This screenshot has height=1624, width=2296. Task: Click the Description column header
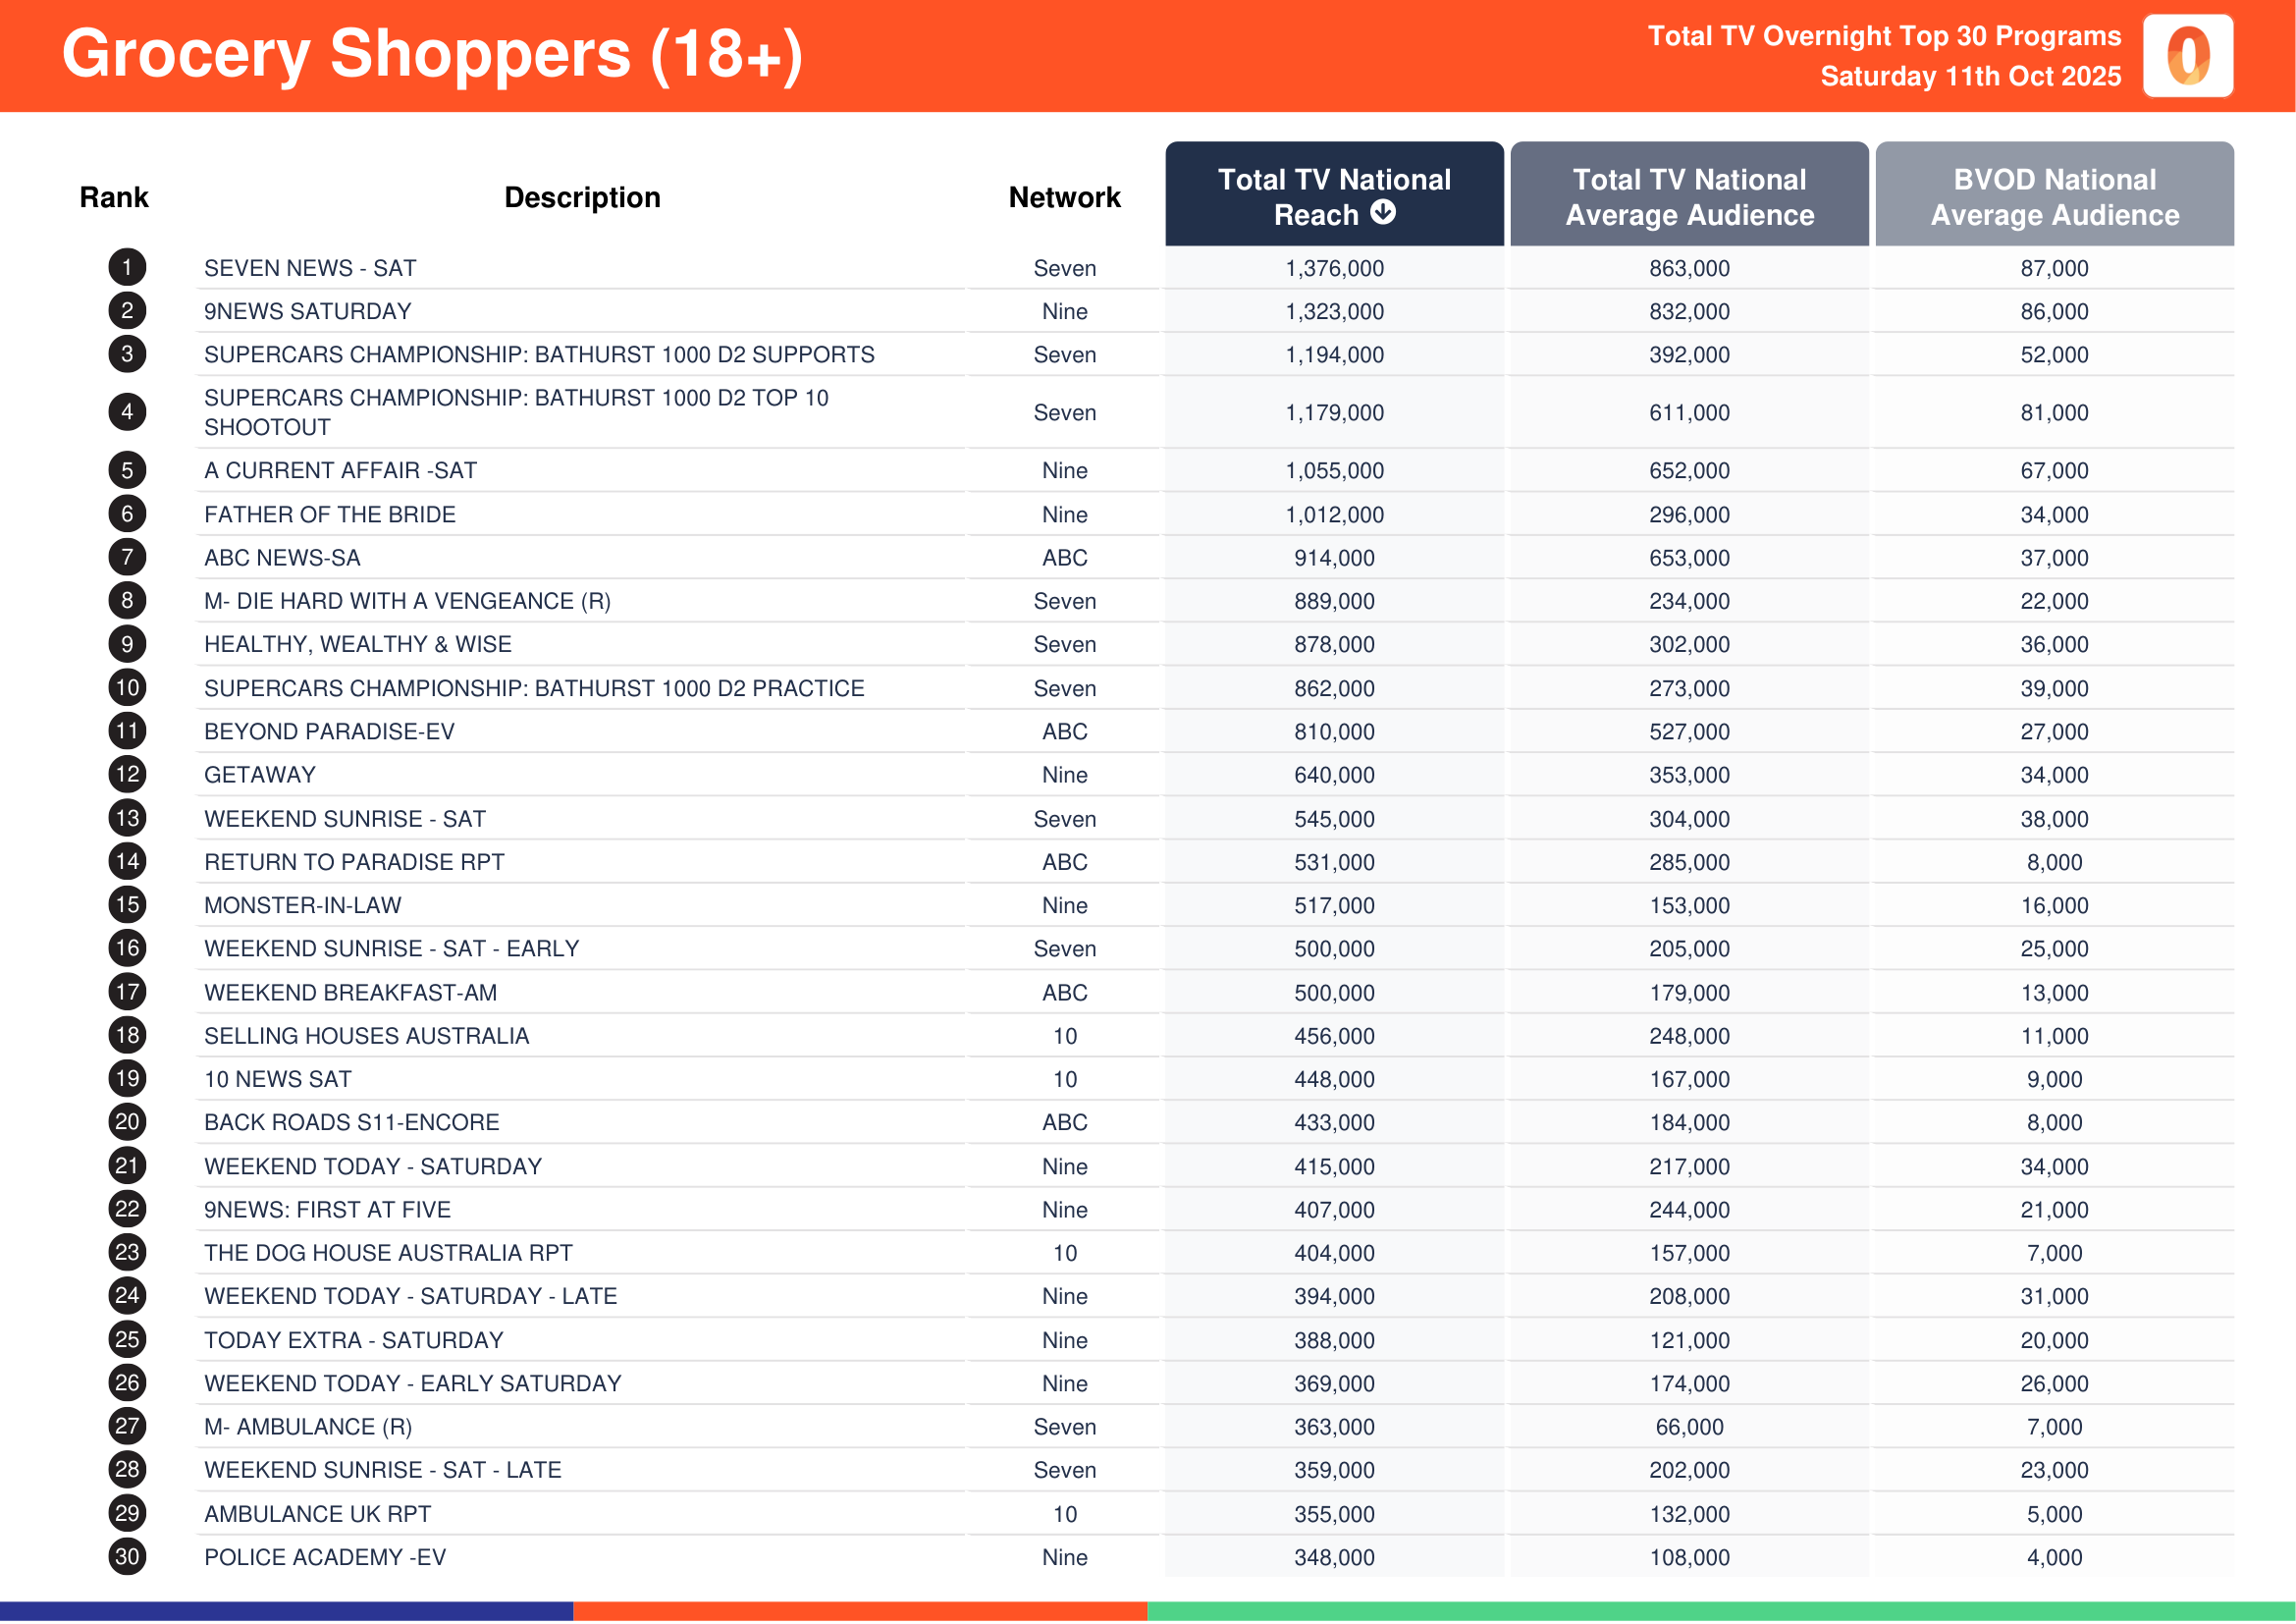(582, 197)
